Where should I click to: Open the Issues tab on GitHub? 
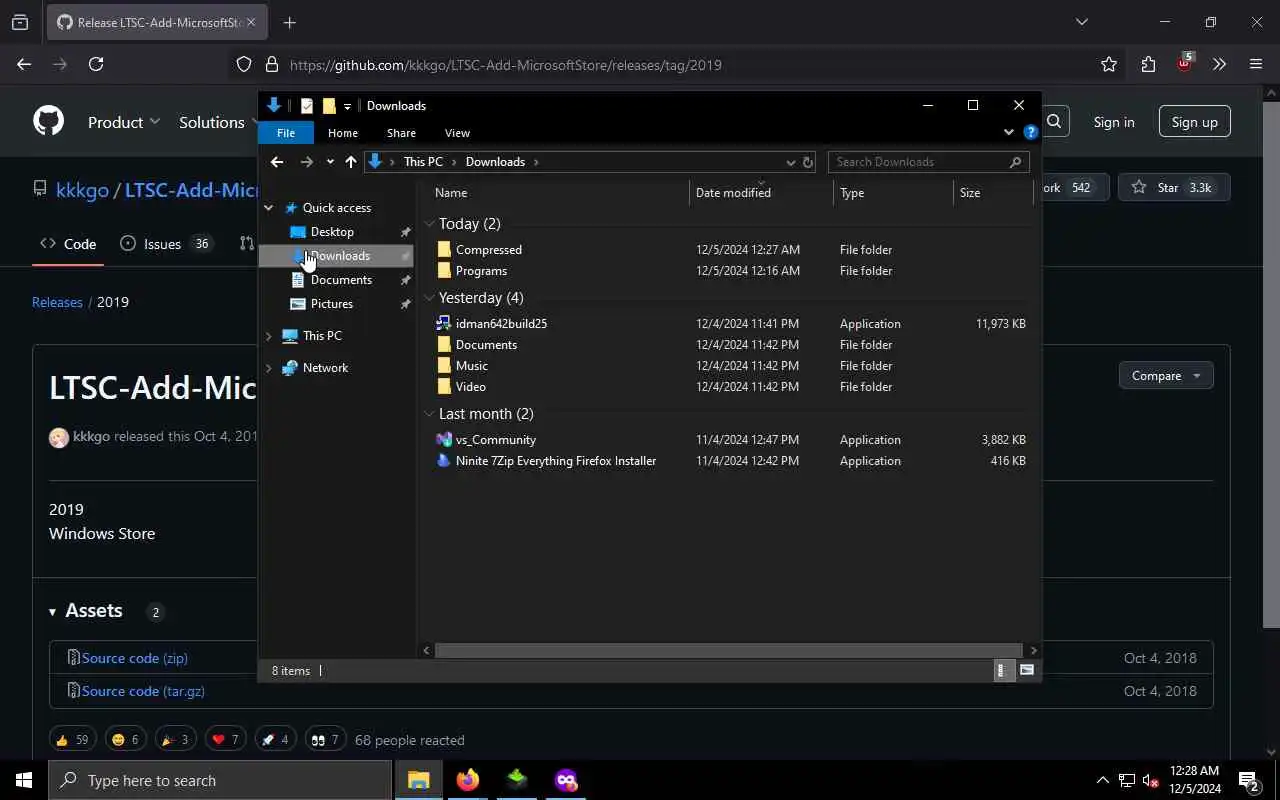tap(166, 244)
